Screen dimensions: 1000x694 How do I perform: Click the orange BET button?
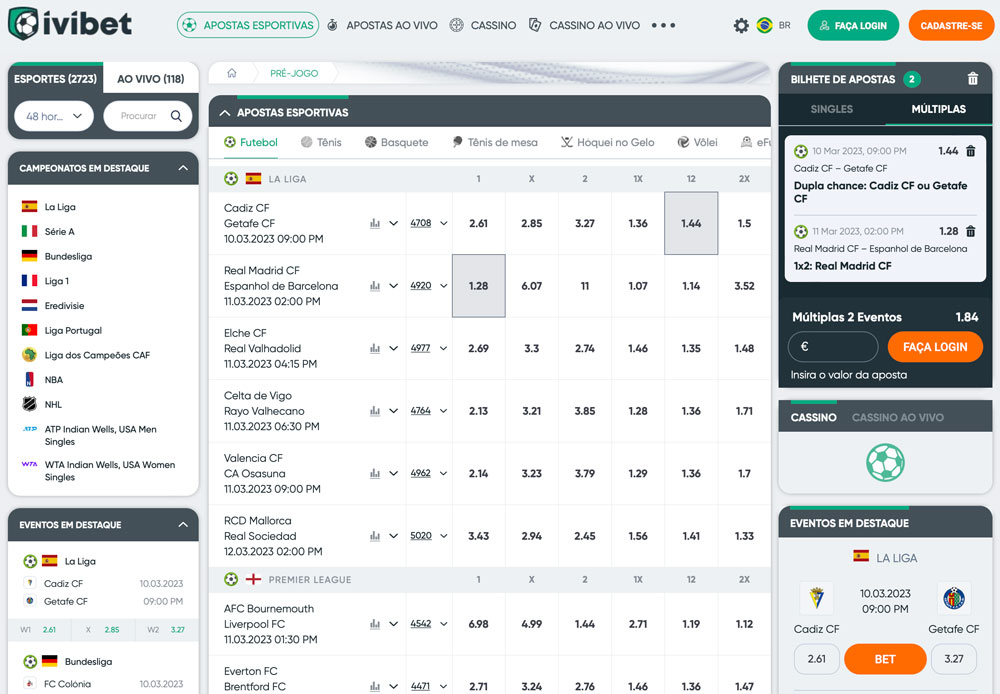(885, 659)
